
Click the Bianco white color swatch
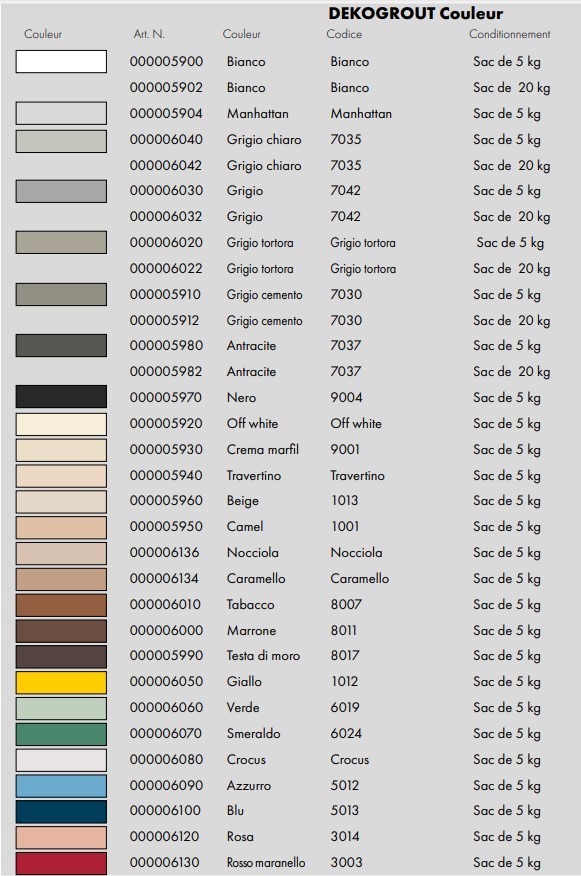pos(61,61)
